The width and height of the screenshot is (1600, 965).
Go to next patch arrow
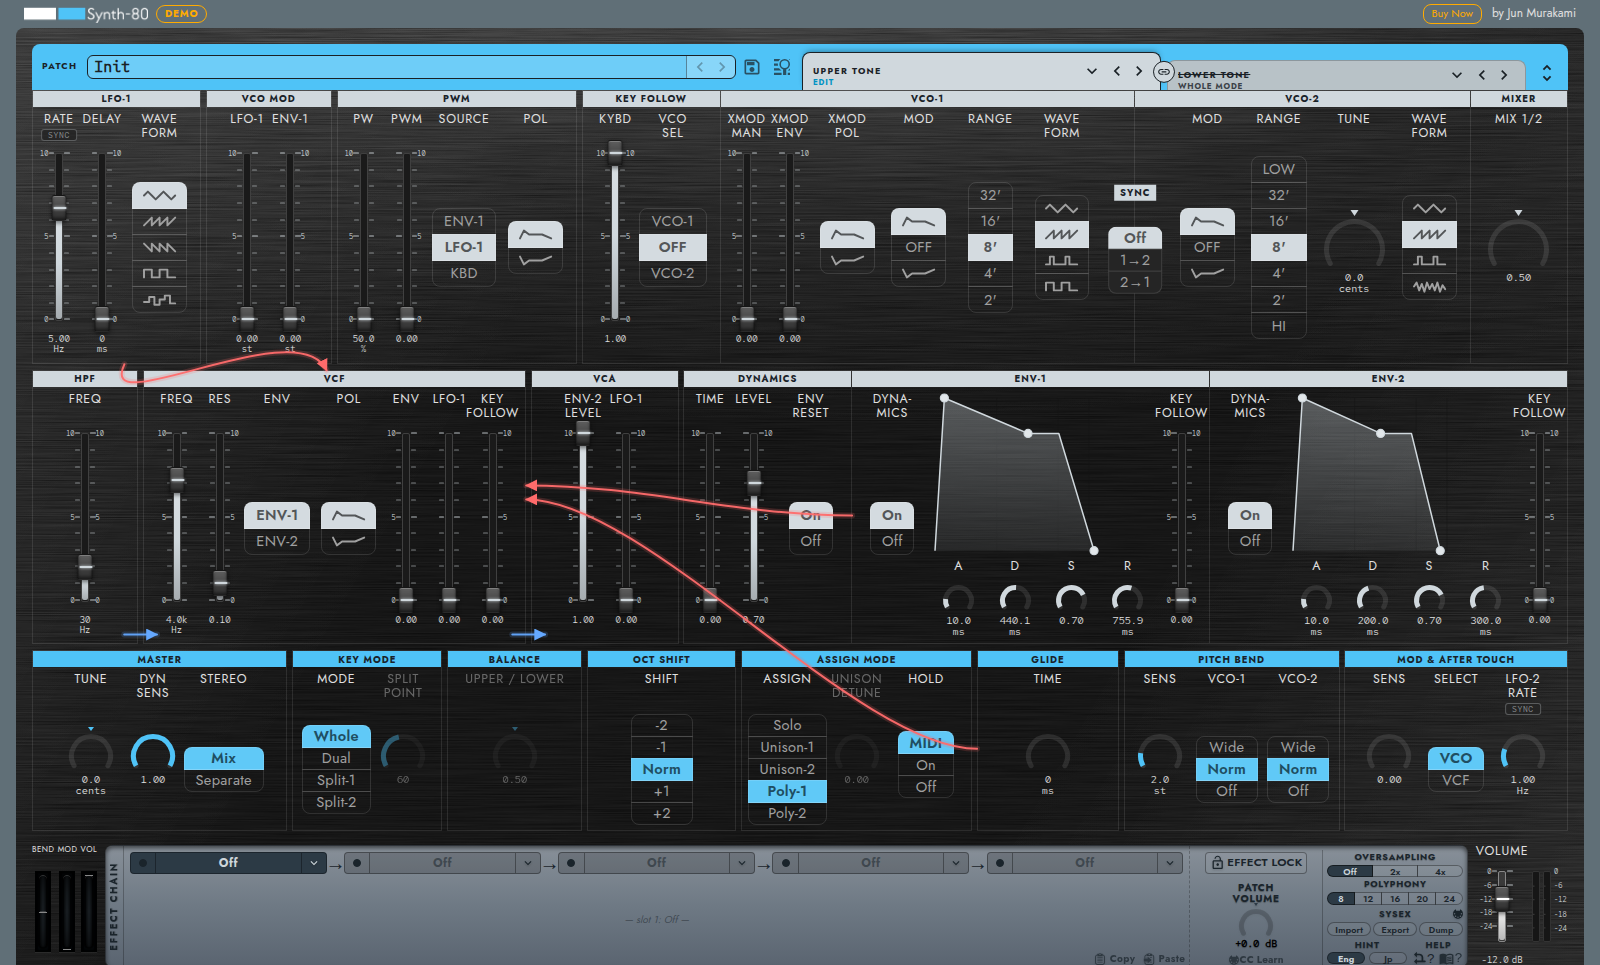coord(722,67)
